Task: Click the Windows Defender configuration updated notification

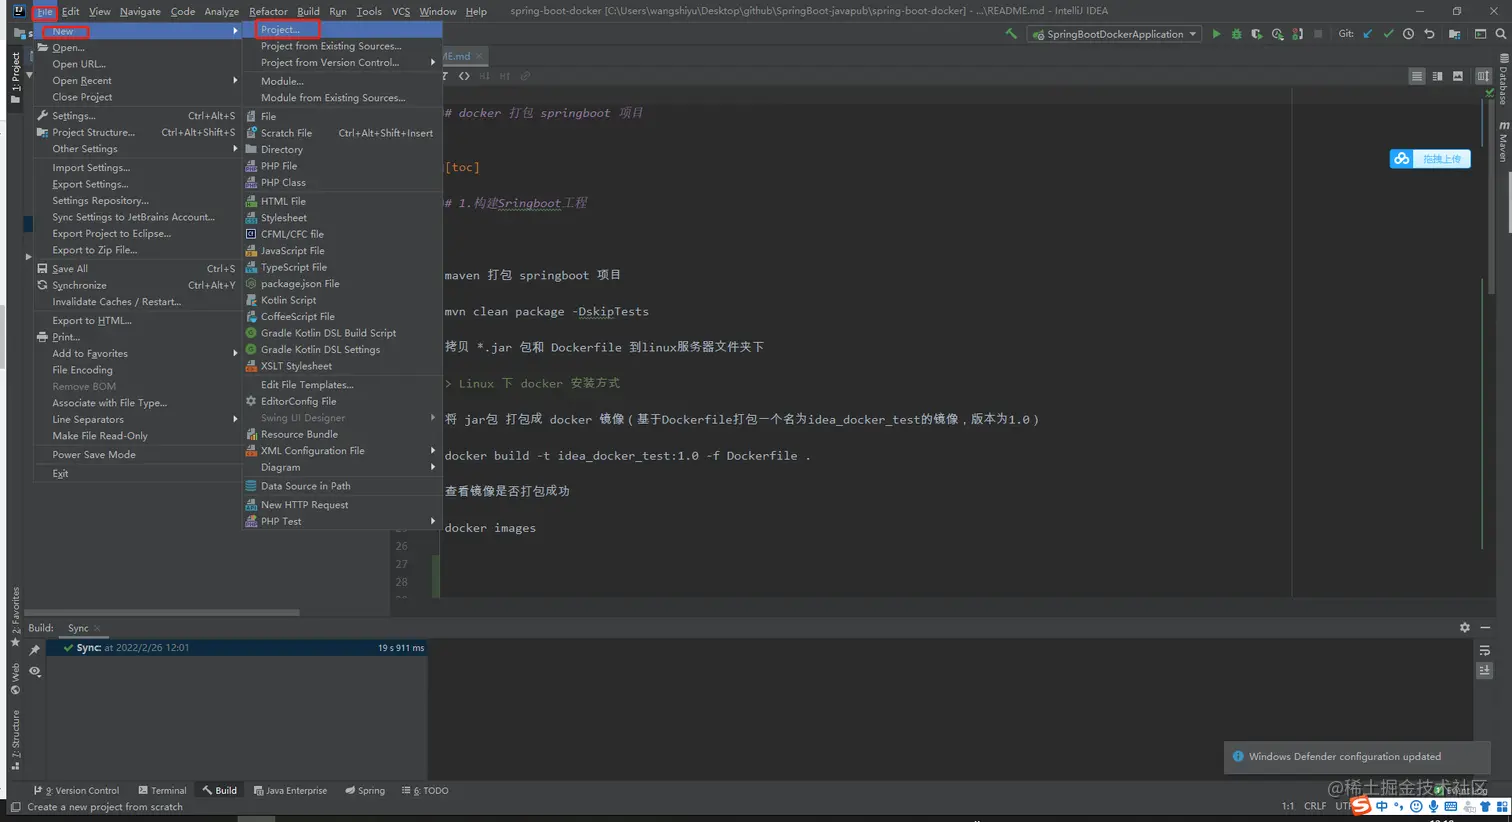Action: (1357, 757)
